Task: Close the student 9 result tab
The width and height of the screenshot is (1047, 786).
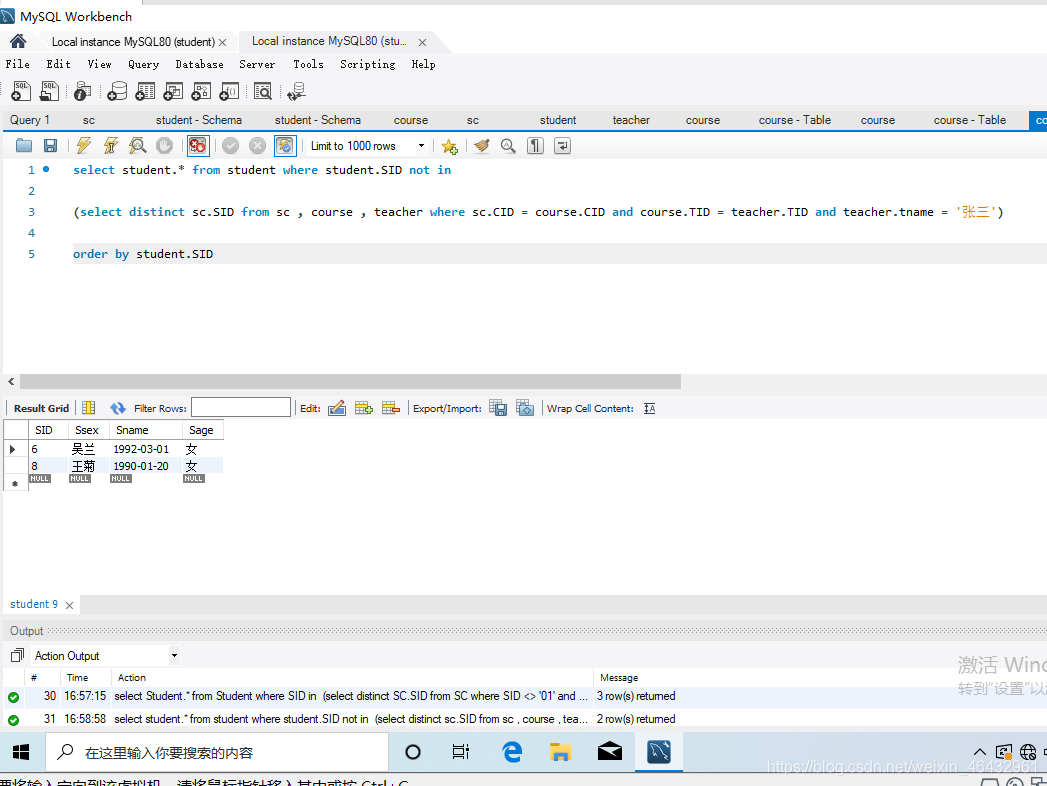Action: click(x=69, y=605)
